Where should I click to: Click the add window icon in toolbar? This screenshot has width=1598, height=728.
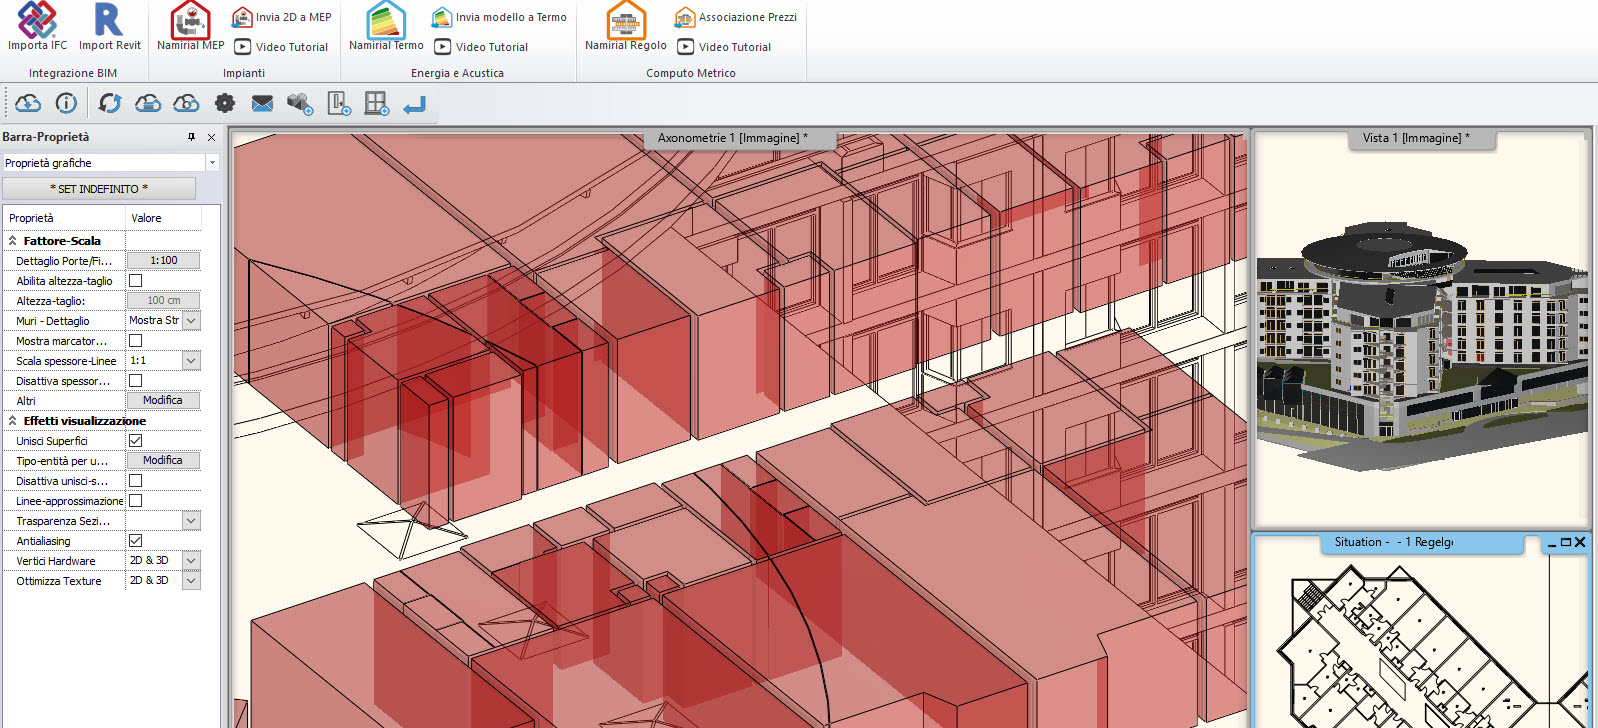tap(376, 103)
